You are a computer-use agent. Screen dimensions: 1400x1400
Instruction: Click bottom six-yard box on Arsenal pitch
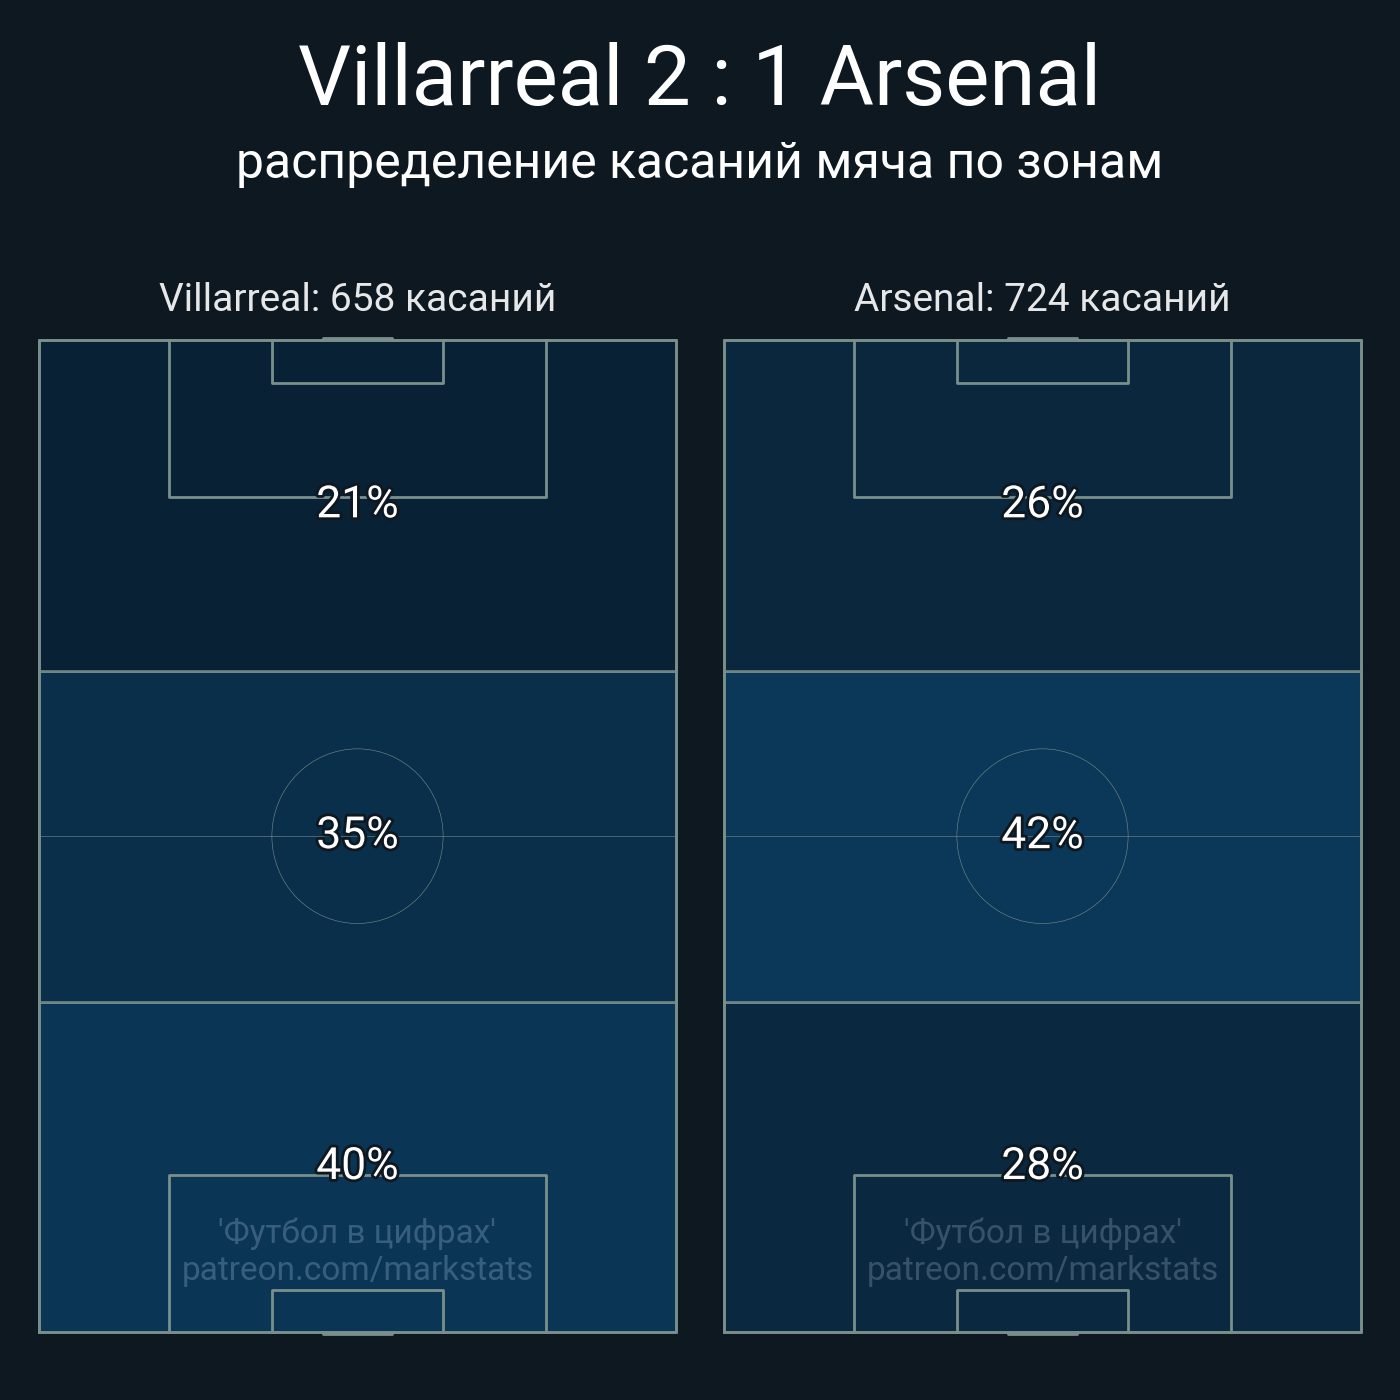click(1043, 1311)
